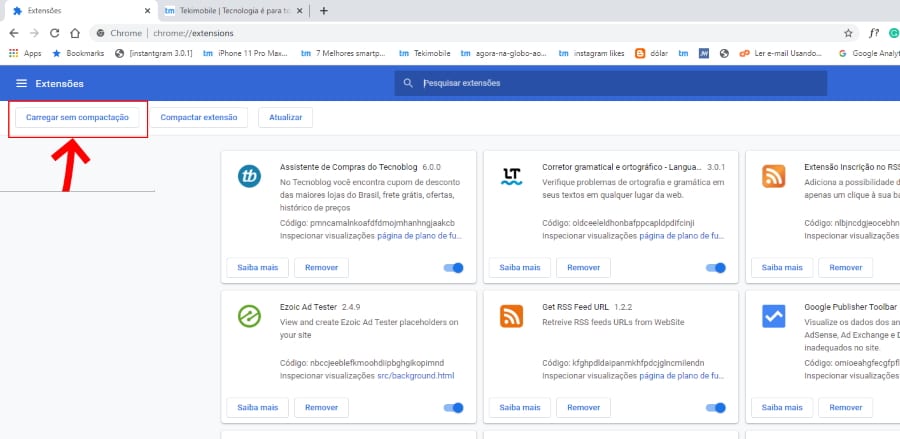This screenshot has width=900, height=439.
Task: Click the f? extension icon in toolbar
Action: click(874, 33)
